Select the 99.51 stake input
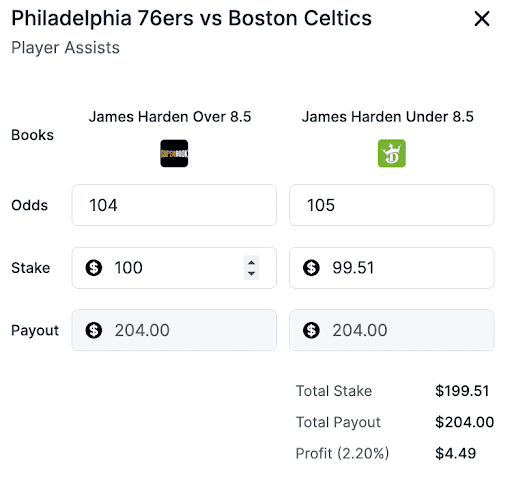 coord(392,268)
